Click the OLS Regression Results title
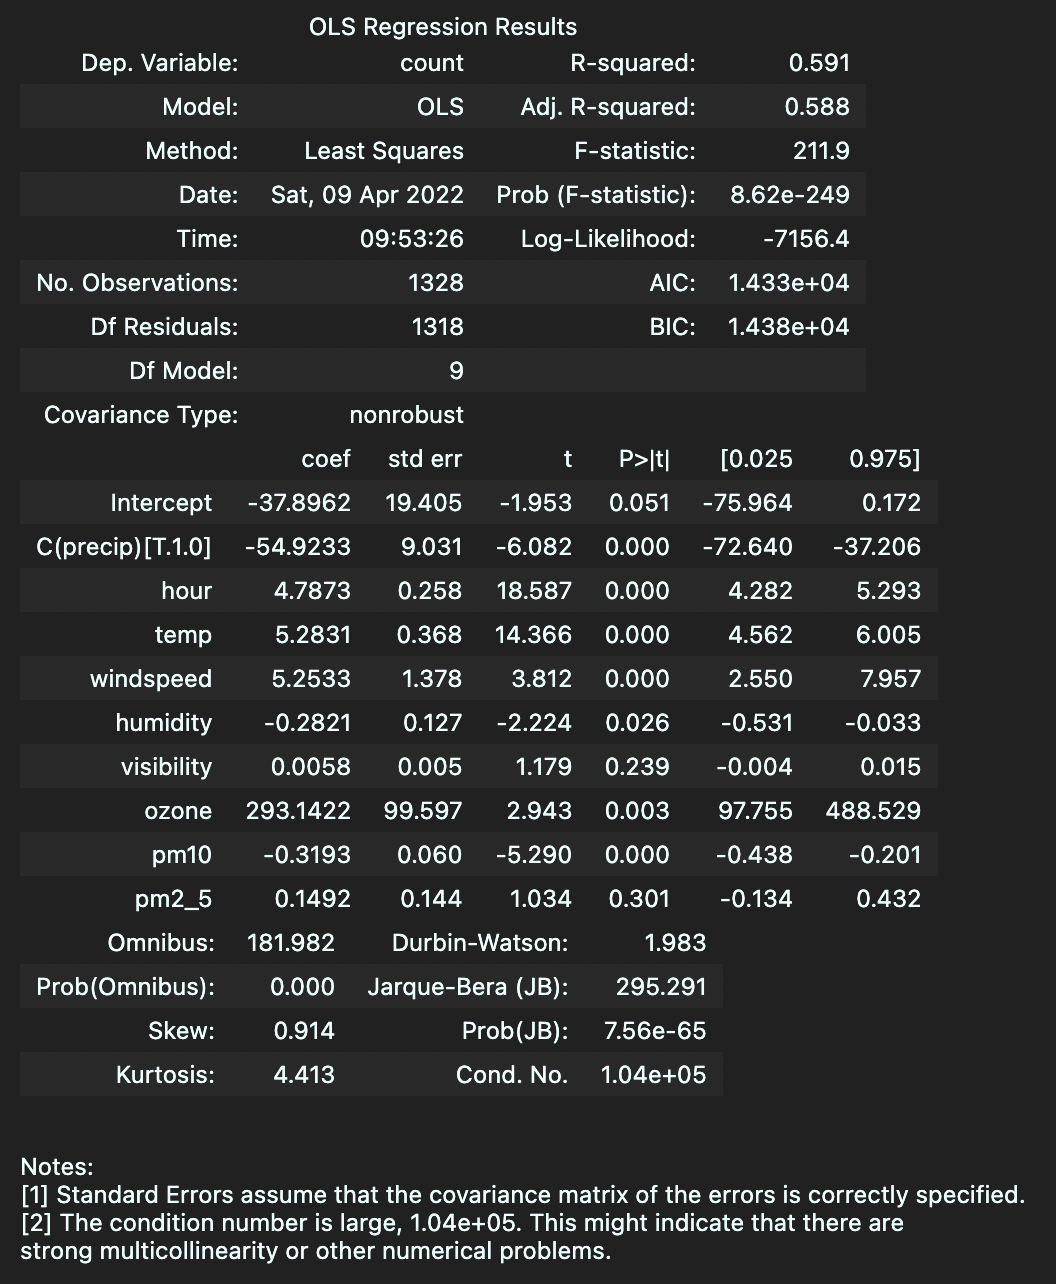The height and width of the screenshot is (1284, 1056). (x=443, y=27)
